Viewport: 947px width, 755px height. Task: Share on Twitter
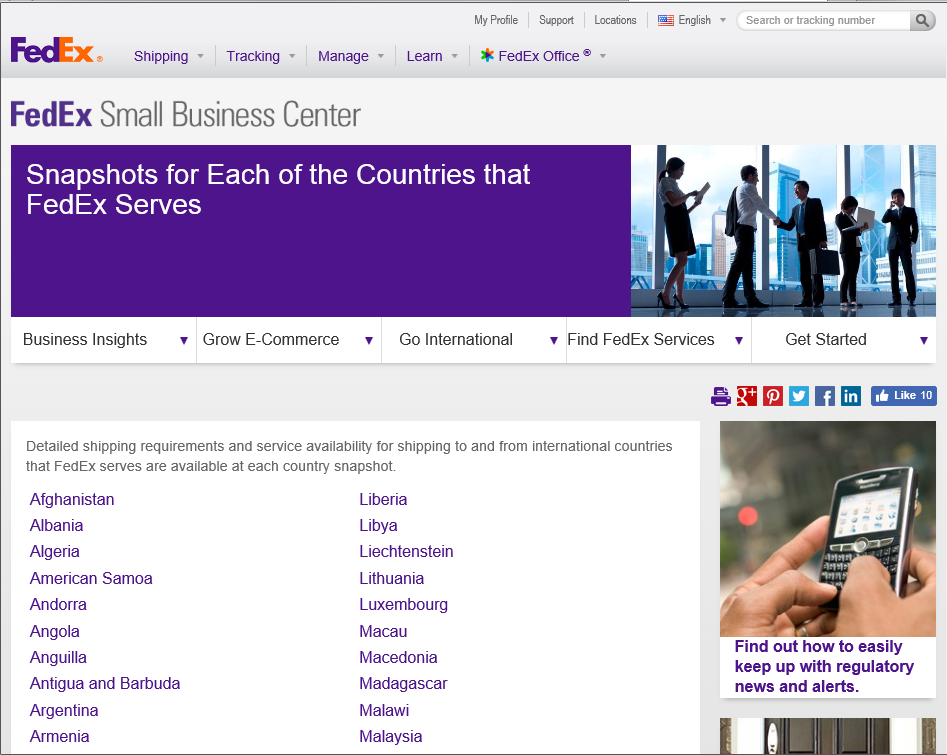tap(798, 396)
